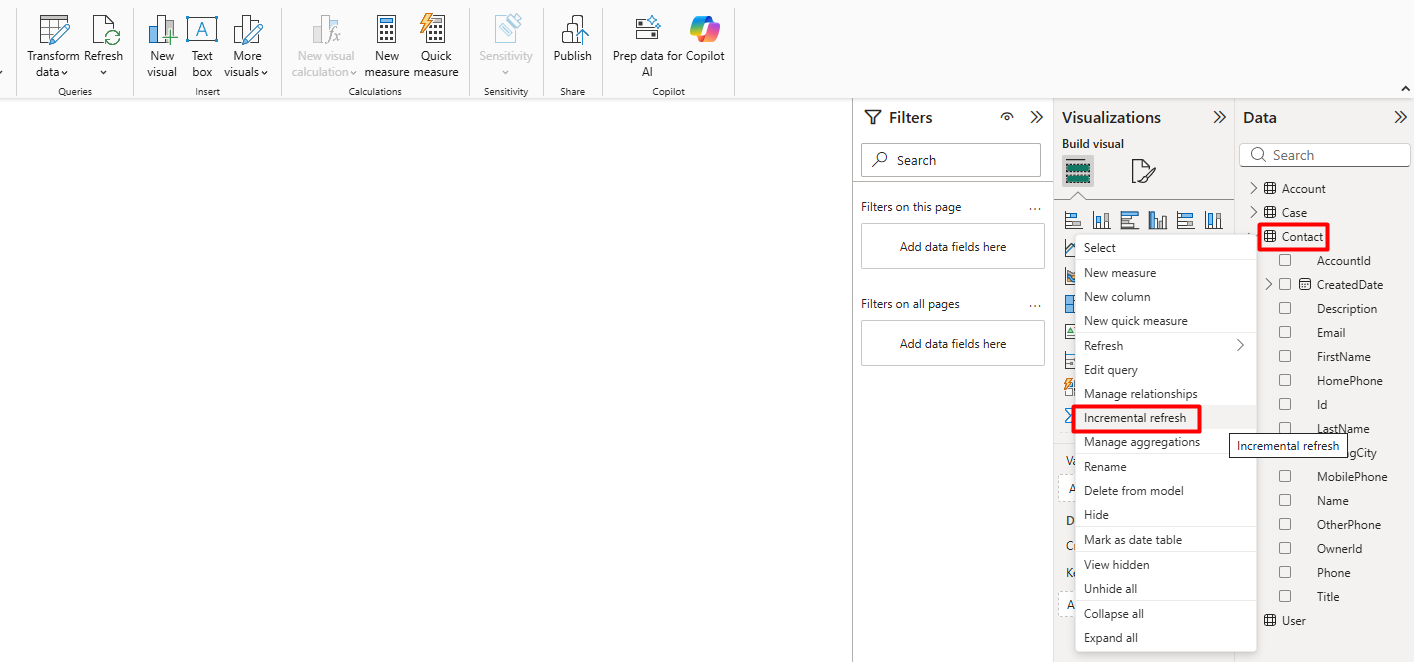Check the AccountId field checkbox

point(1285,260)
